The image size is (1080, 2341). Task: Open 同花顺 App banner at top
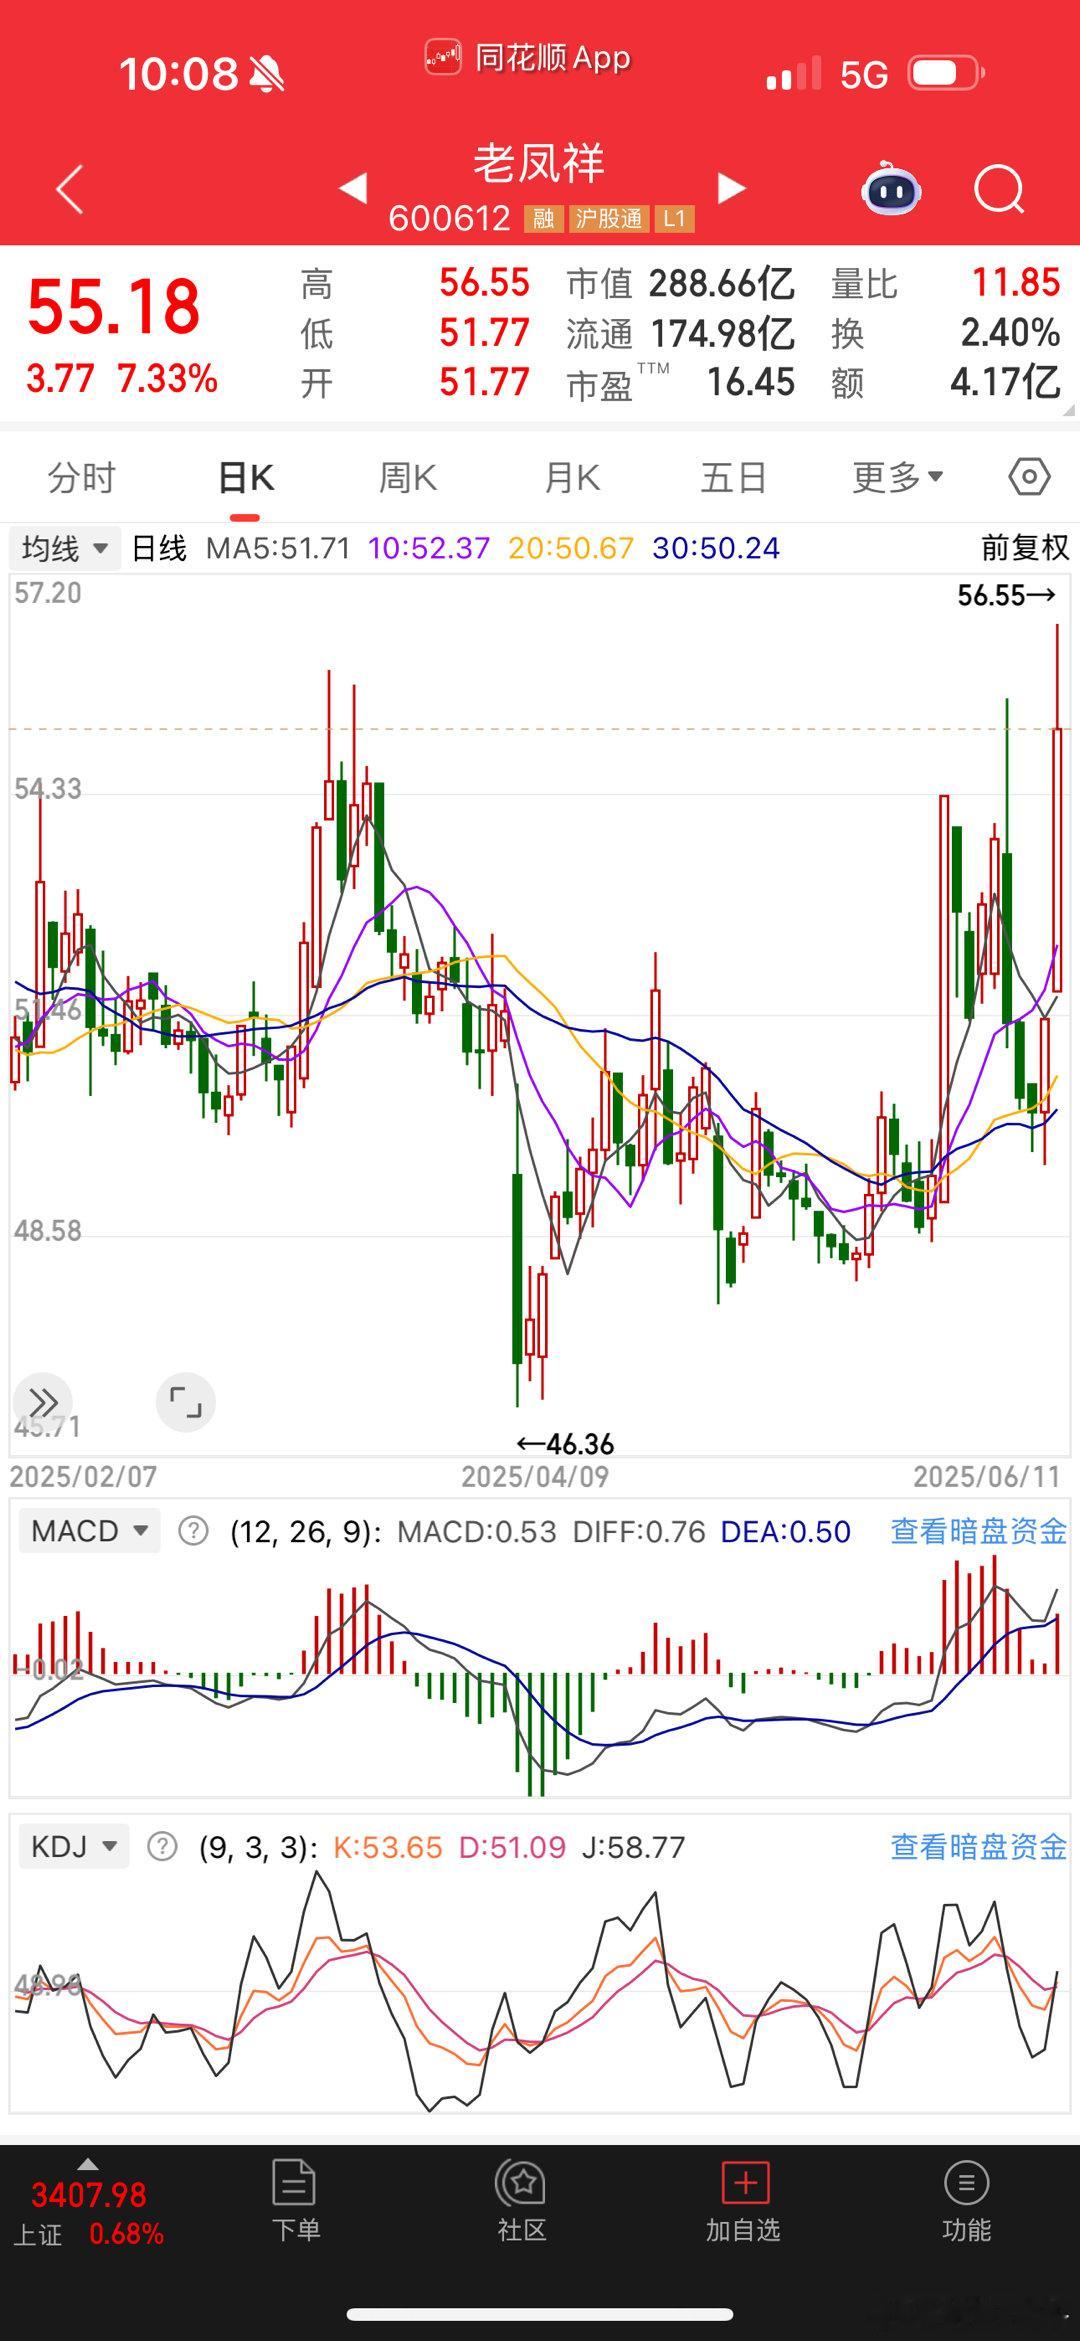pos(528,58)
